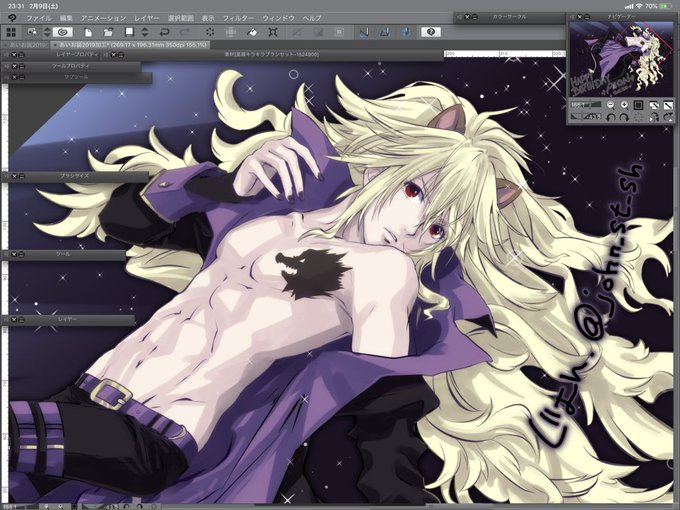This screenshot has width=680, height=510.
Task: Close the 素材 brush set palette
Action: point(113,55)
